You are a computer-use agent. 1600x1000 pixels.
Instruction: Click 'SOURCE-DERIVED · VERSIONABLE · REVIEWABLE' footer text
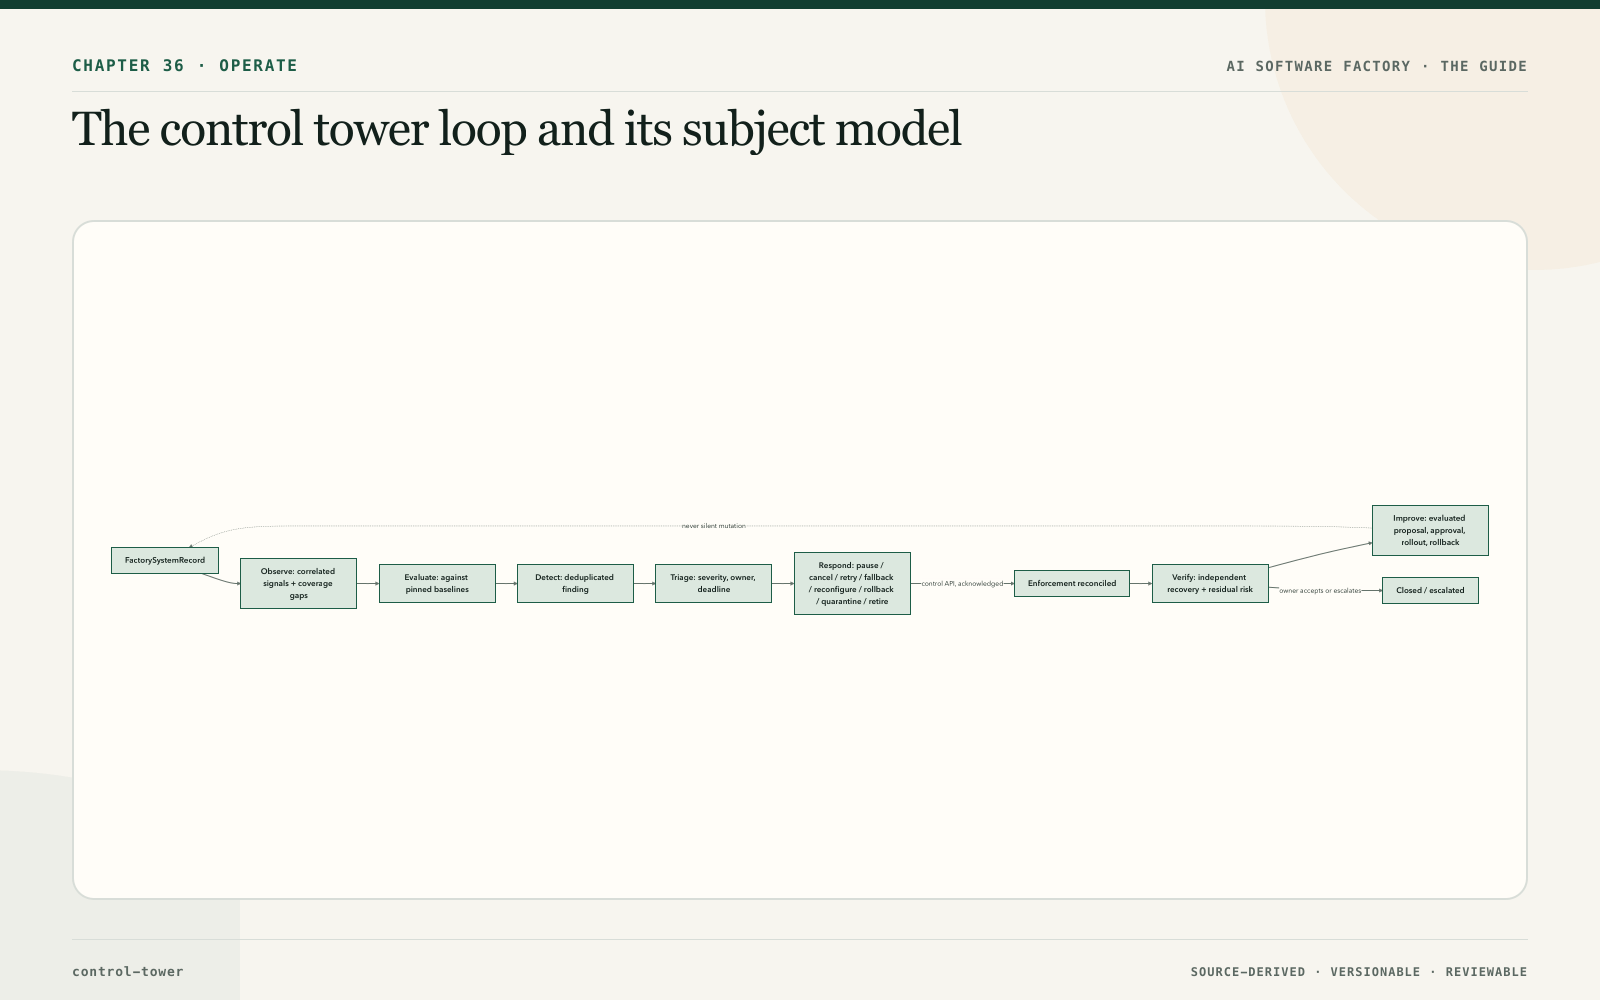coord(1359,971)
